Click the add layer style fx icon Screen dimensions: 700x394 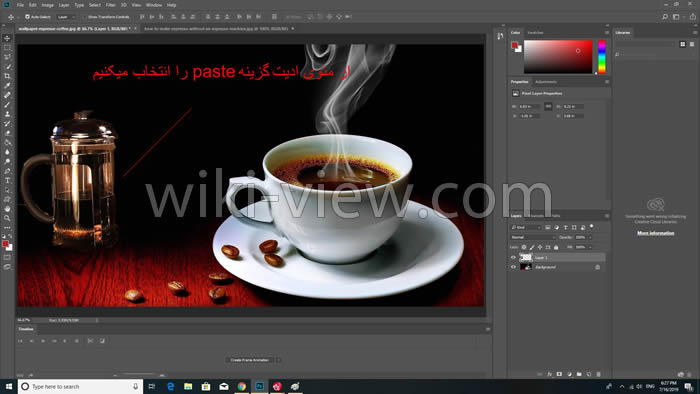(x=550, y=374)
